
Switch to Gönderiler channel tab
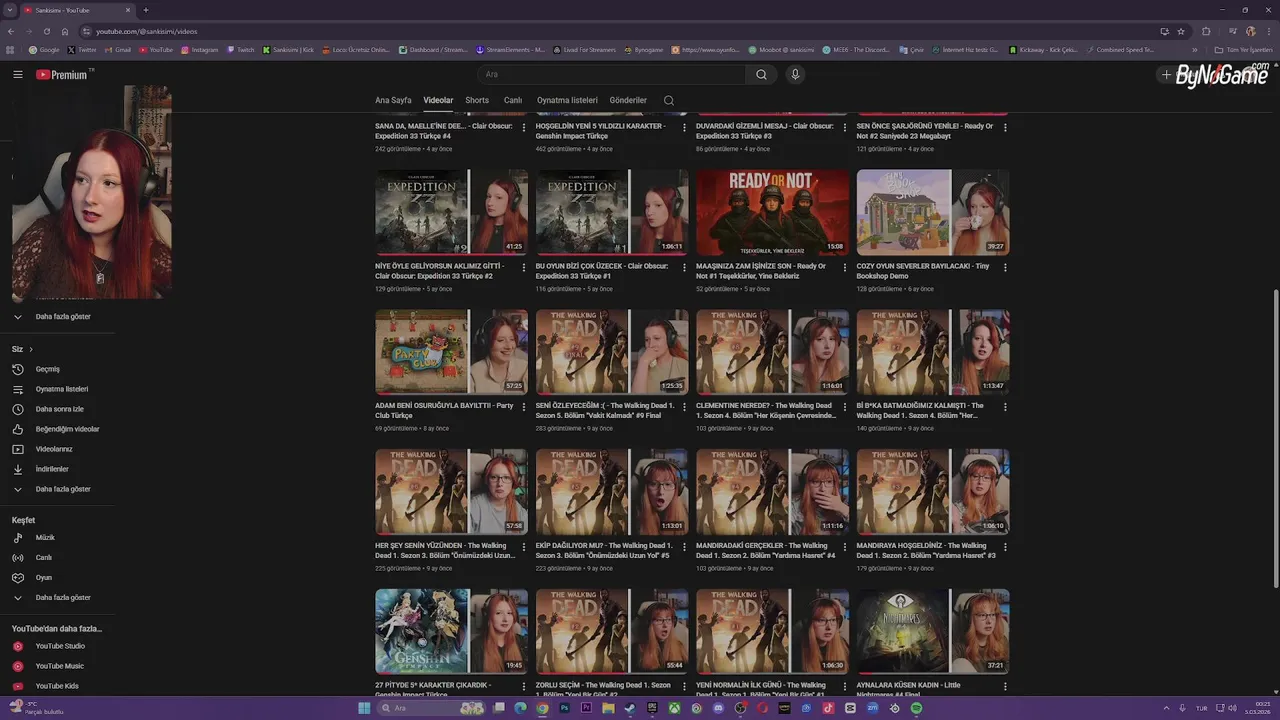(x=628, y=100)
